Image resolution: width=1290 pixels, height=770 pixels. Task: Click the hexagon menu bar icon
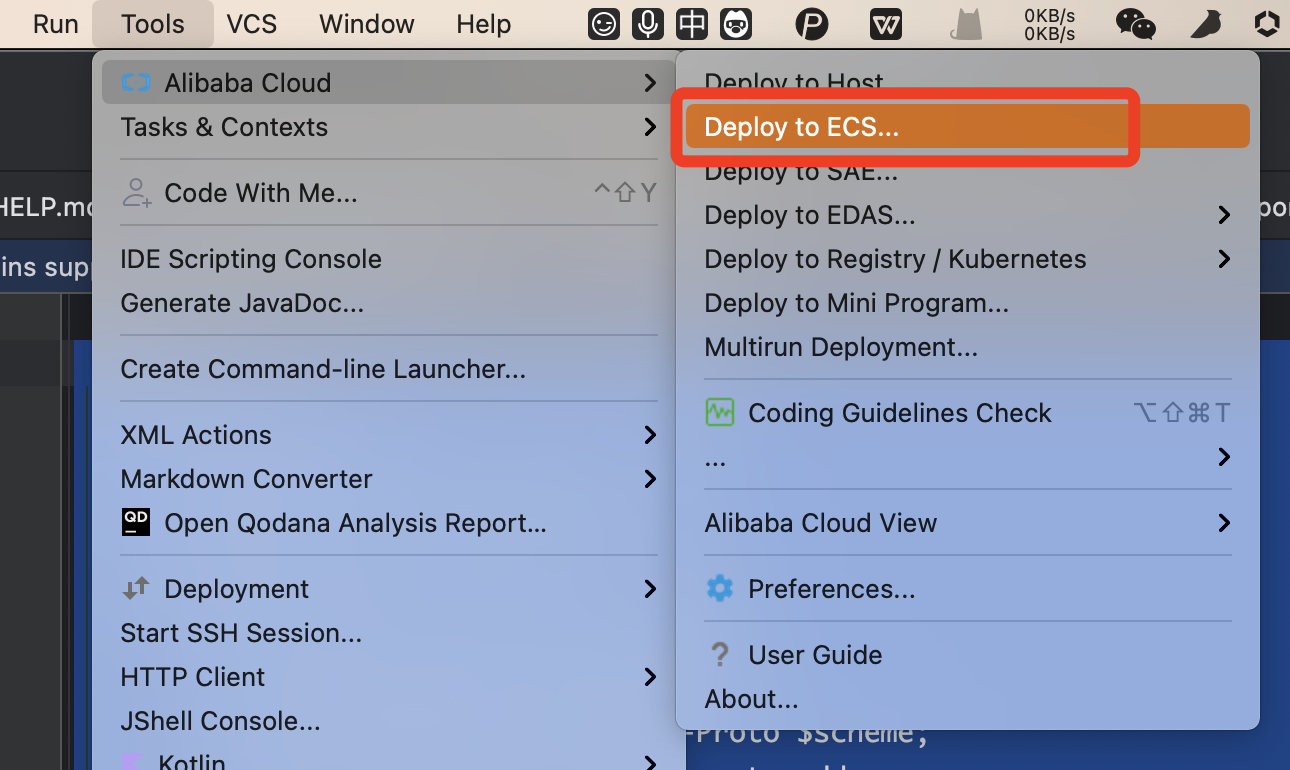1267,24
